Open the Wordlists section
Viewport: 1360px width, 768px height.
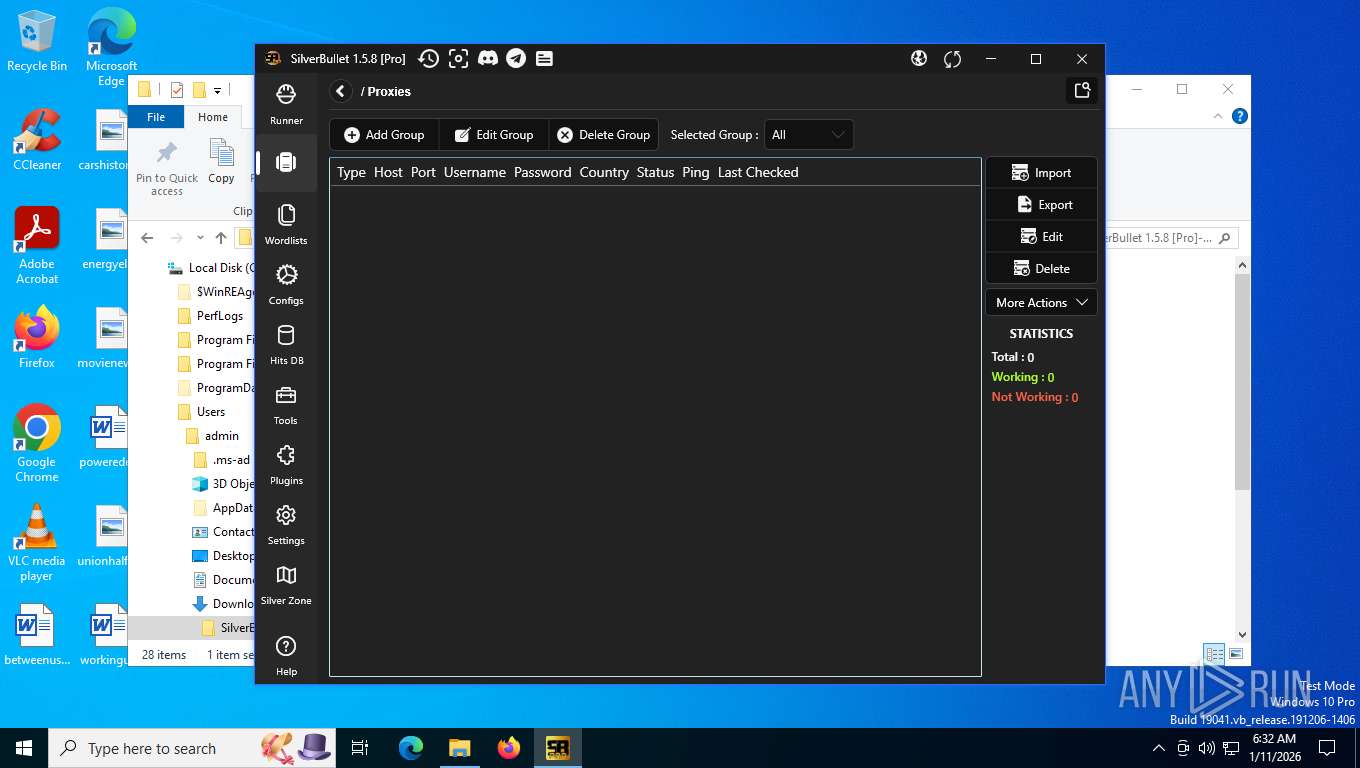click(x=286, y=224)
